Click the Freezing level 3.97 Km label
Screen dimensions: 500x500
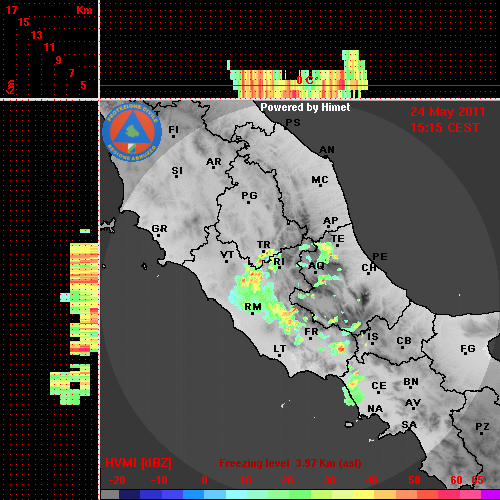[x=290, y=463]
